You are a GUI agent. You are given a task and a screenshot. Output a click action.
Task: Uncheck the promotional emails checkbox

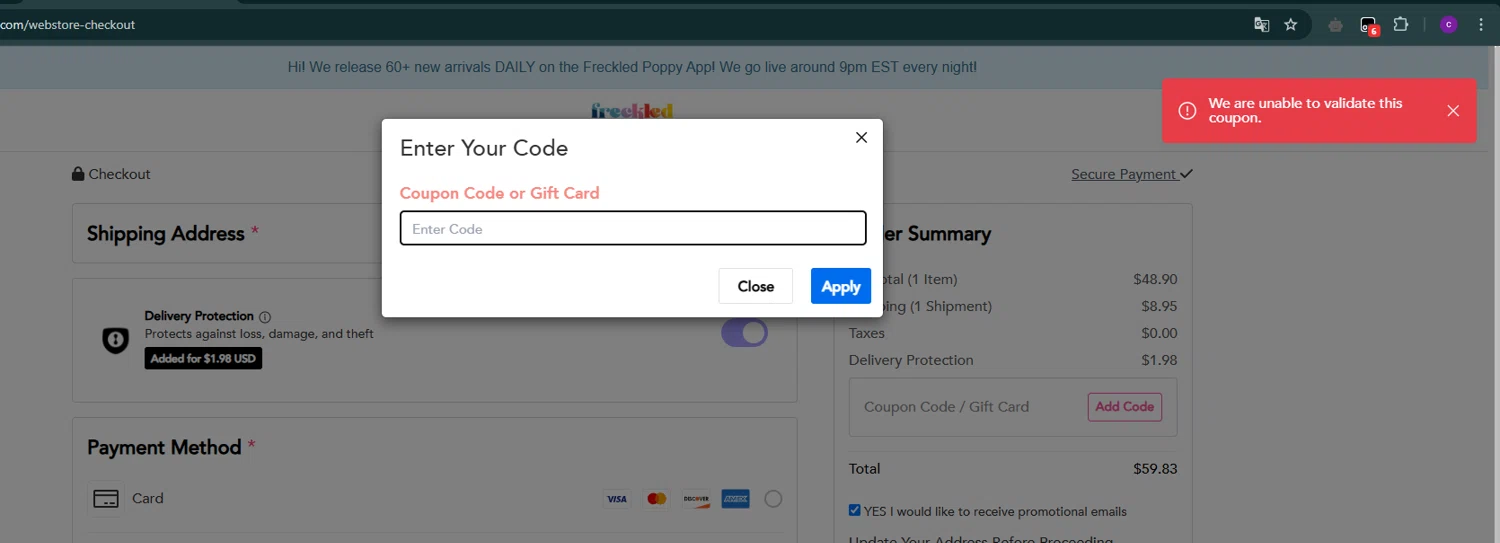(x=854, y=510)
